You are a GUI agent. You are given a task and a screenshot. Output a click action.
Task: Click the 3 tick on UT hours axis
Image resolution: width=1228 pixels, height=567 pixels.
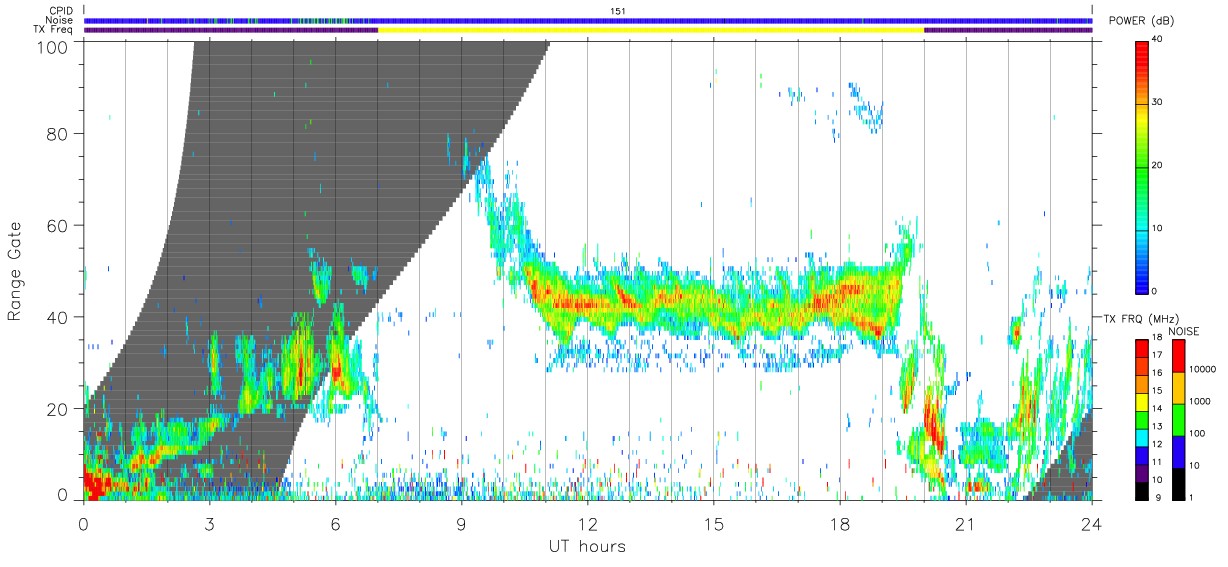pos(210,523)
